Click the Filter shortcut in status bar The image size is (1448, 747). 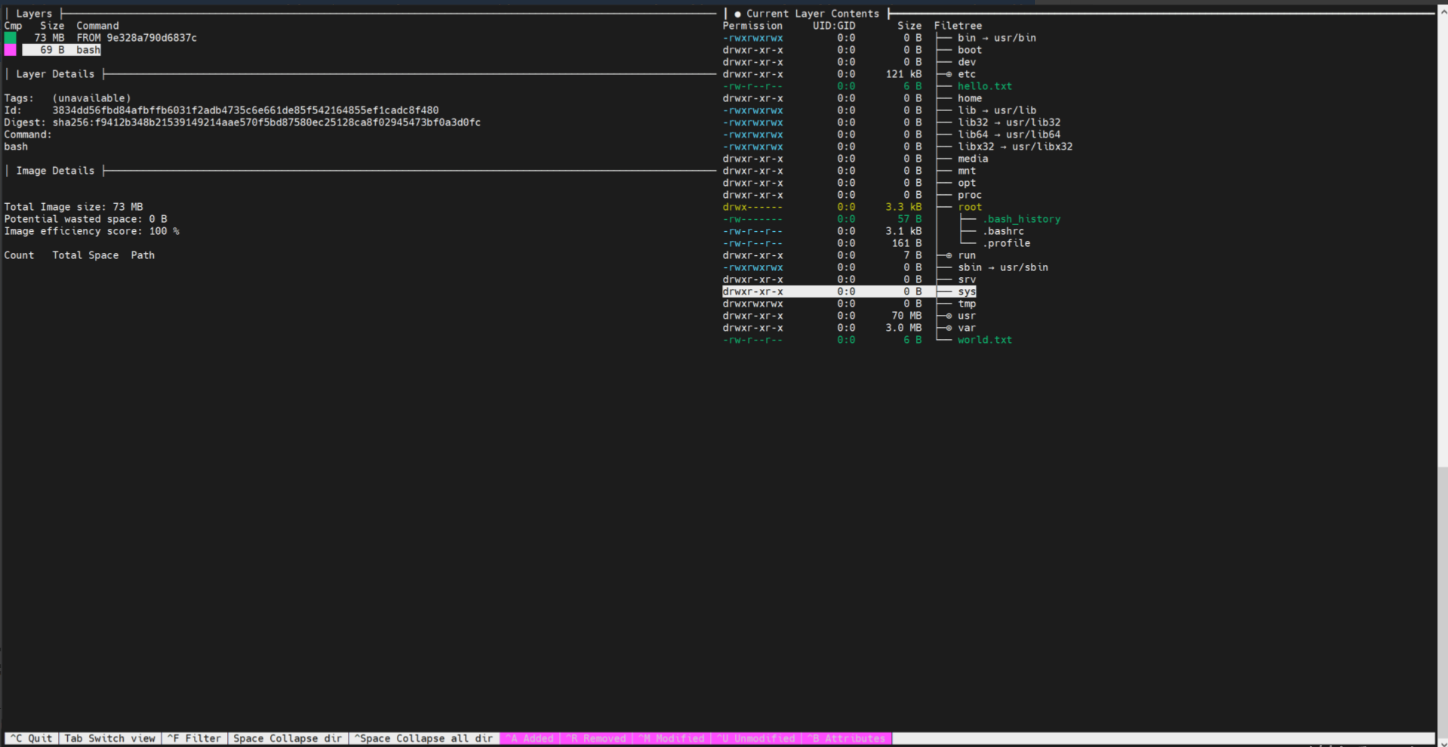point(194,739)
